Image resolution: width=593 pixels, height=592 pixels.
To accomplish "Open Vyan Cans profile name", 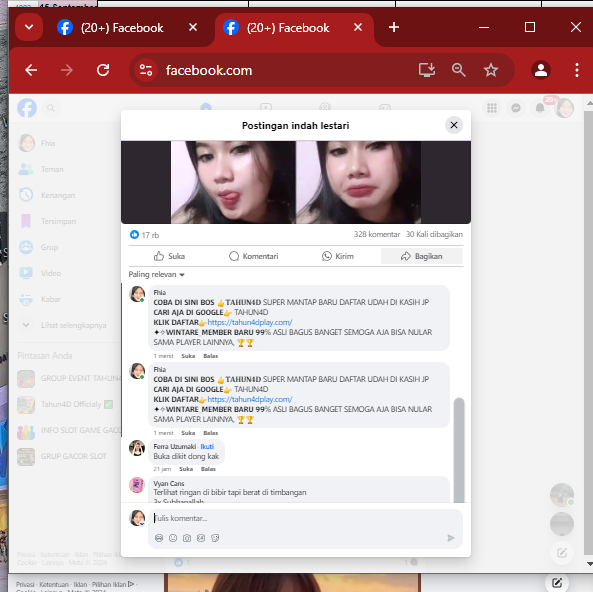I will (169, 483).
